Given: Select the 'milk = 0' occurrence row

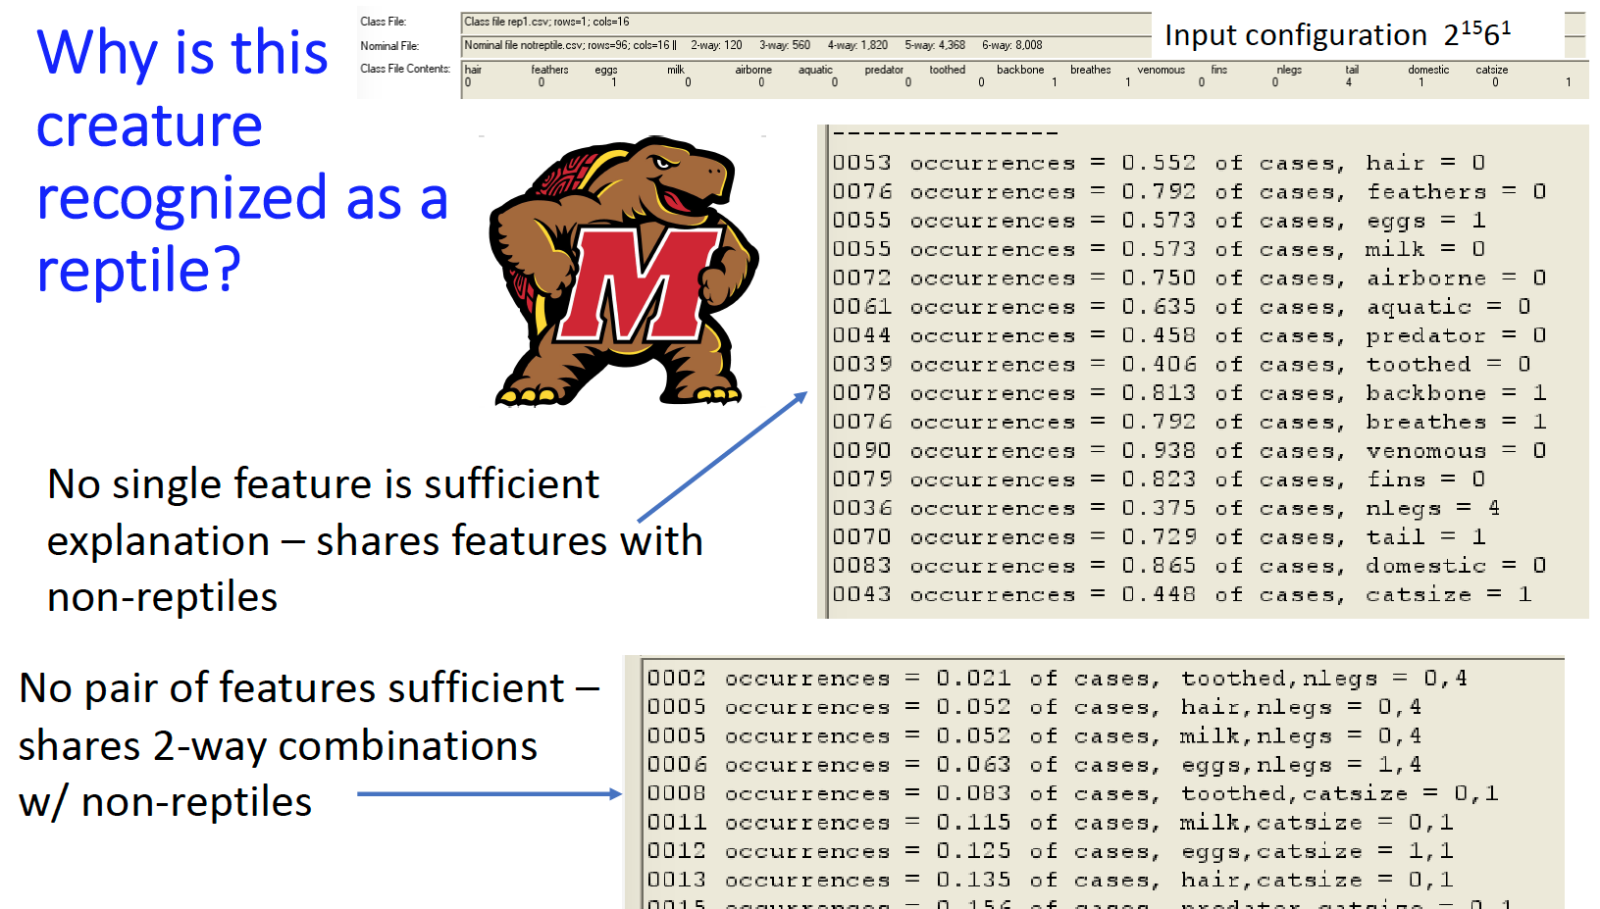Looking at the screenshot, I should pos(1160,249).
